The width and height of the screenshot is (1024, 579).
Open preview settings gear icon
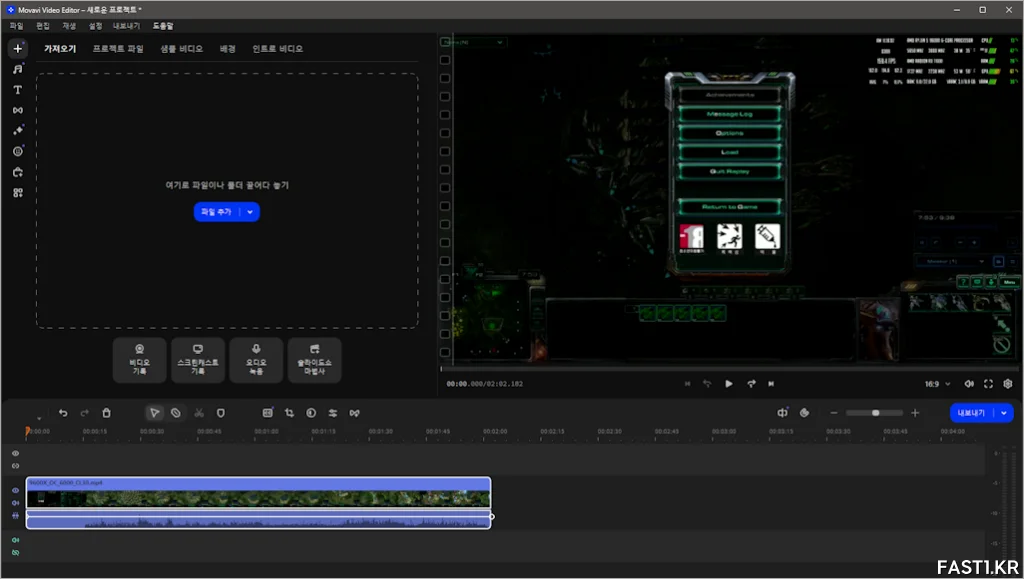point(1008,384)
